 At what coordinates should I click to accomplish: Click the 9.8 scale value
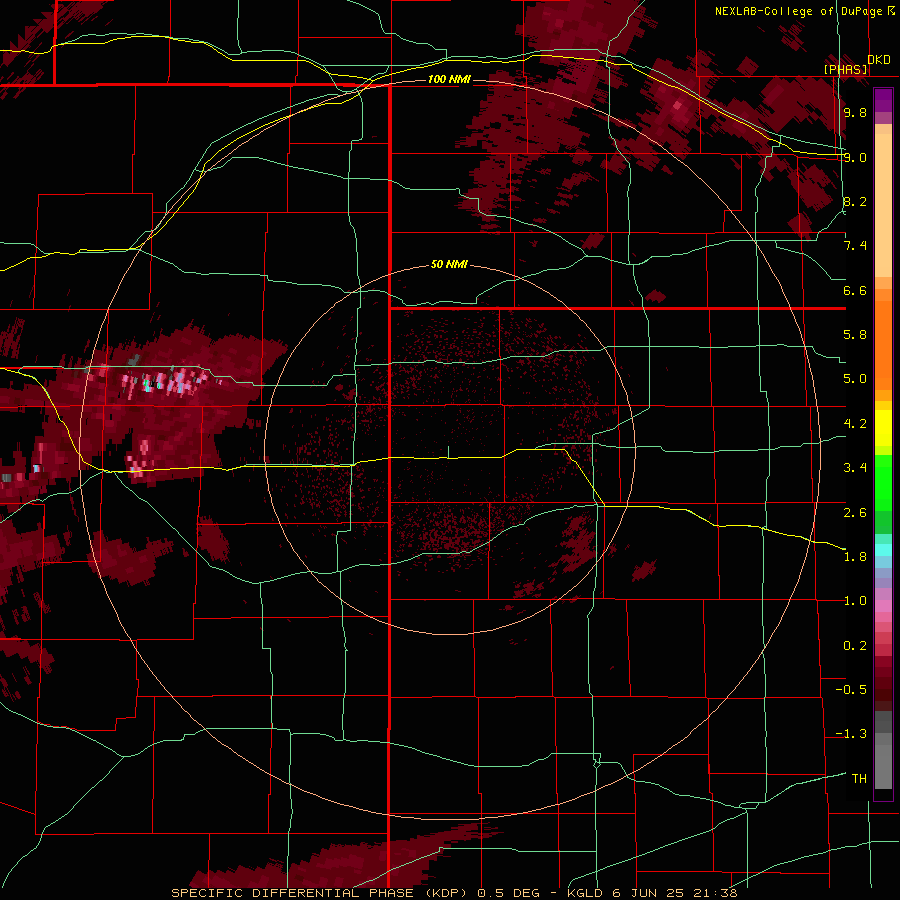[855, 113]
